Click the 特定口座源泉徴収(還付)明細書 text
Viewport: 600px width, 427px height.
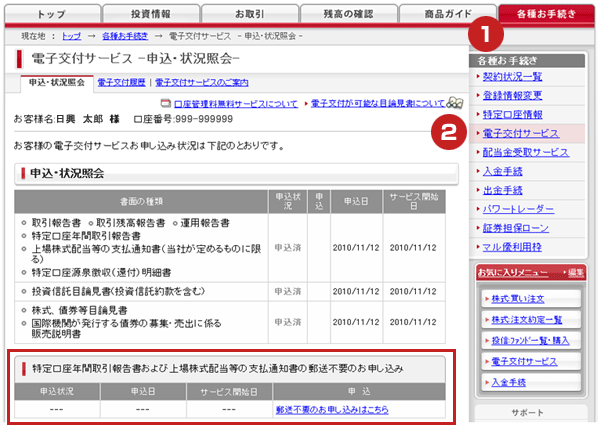101,273
